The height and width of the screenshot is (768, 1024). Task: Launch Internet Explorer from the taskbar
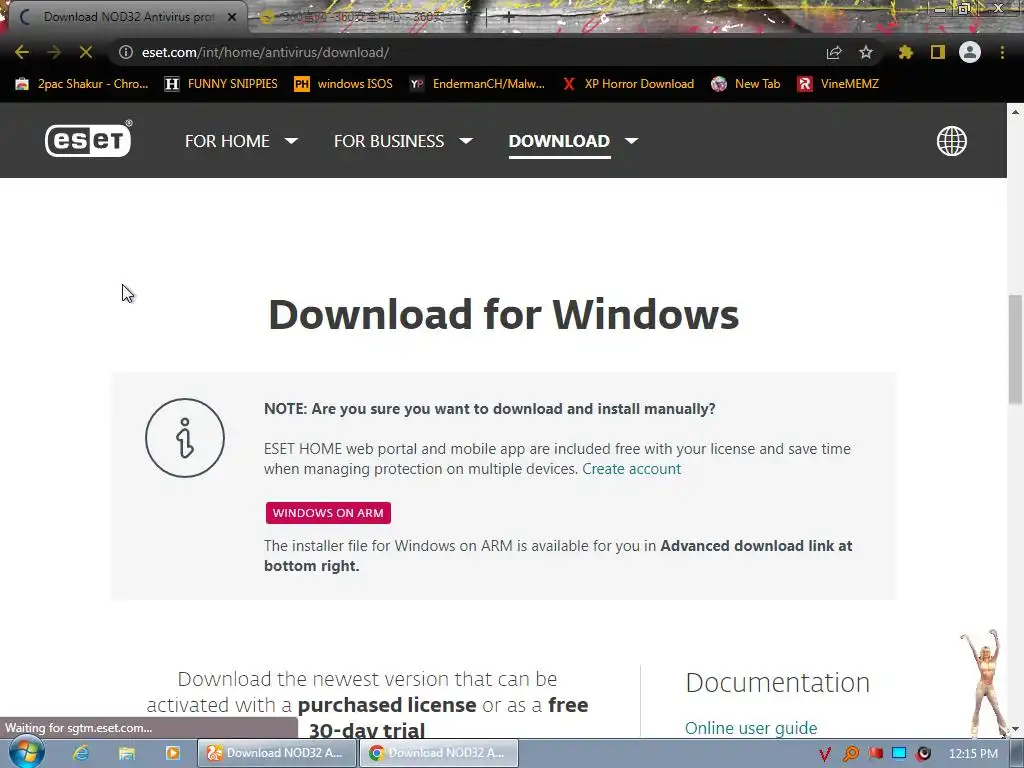(81, 753)
